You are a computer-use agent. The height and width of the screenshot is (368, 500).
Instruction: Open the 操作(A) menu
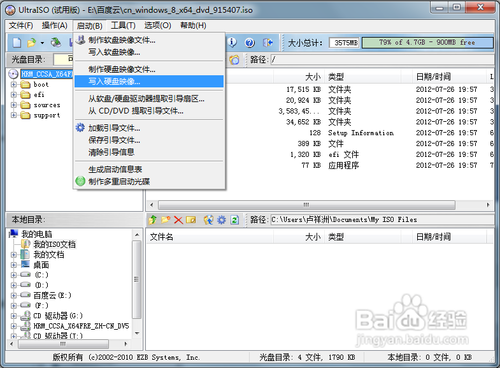54,25
